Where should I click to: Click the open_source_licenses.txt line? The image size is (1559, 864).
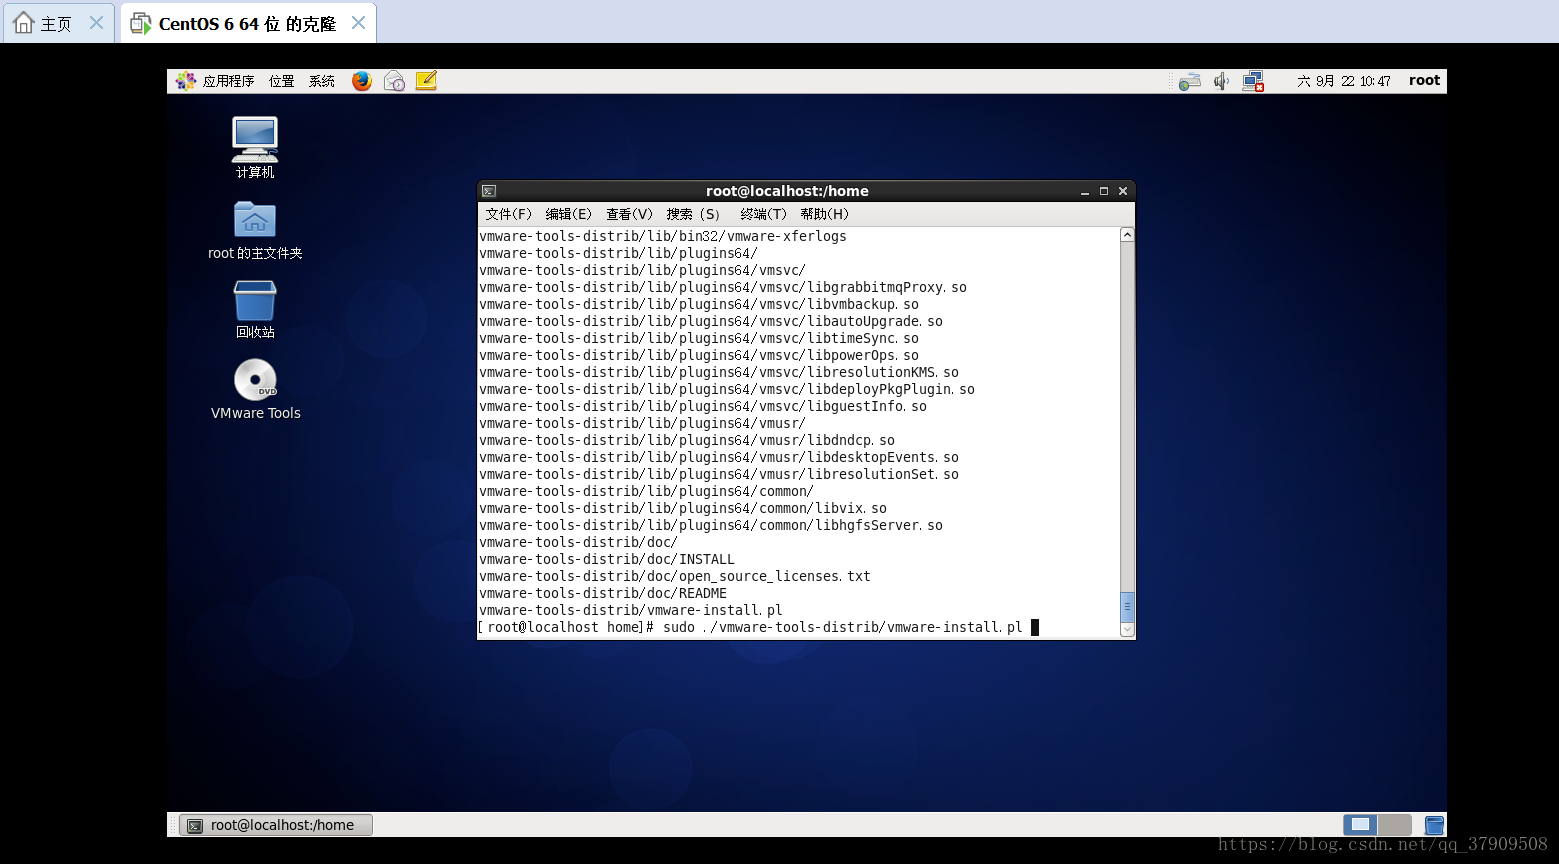tap(675, 576)
